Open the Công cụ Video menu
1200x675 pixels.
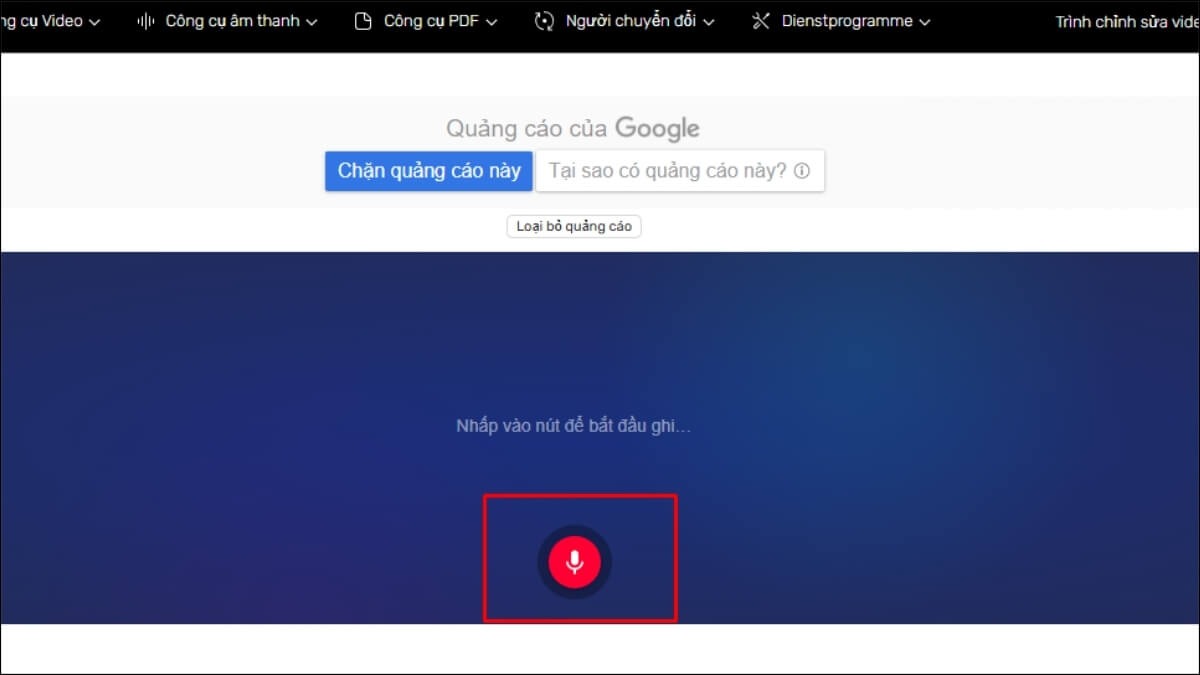(50, 21)
